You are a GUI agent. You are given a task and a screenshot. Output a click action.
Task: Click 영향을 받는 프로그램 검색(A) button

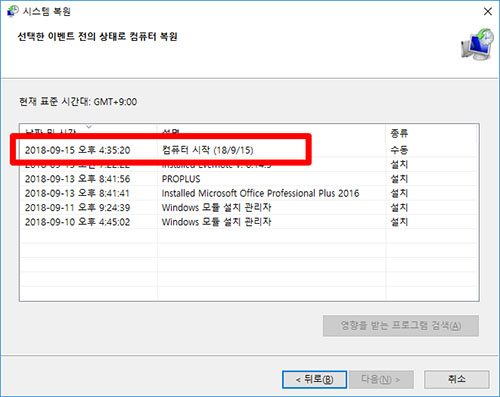tap(401, 325)
